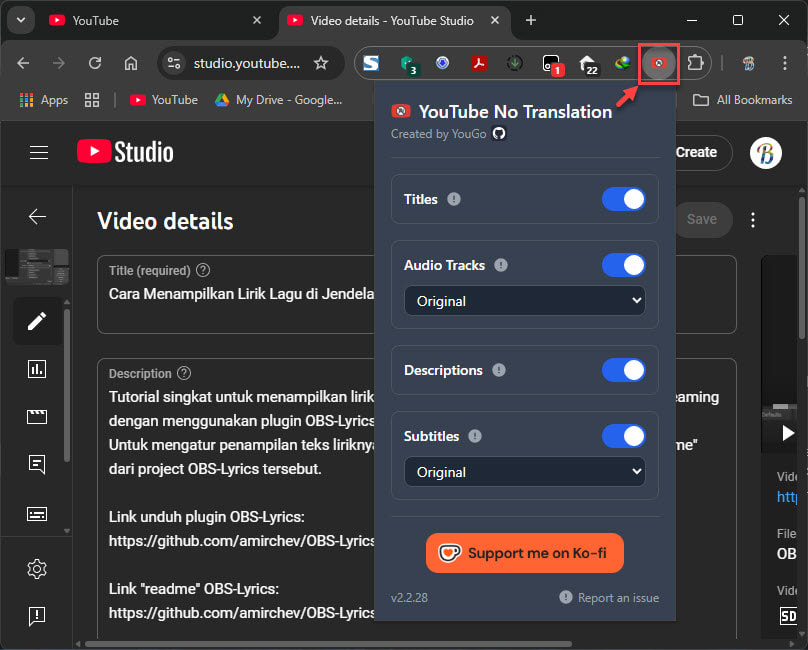Open the All Bookmarks folder

743,100
